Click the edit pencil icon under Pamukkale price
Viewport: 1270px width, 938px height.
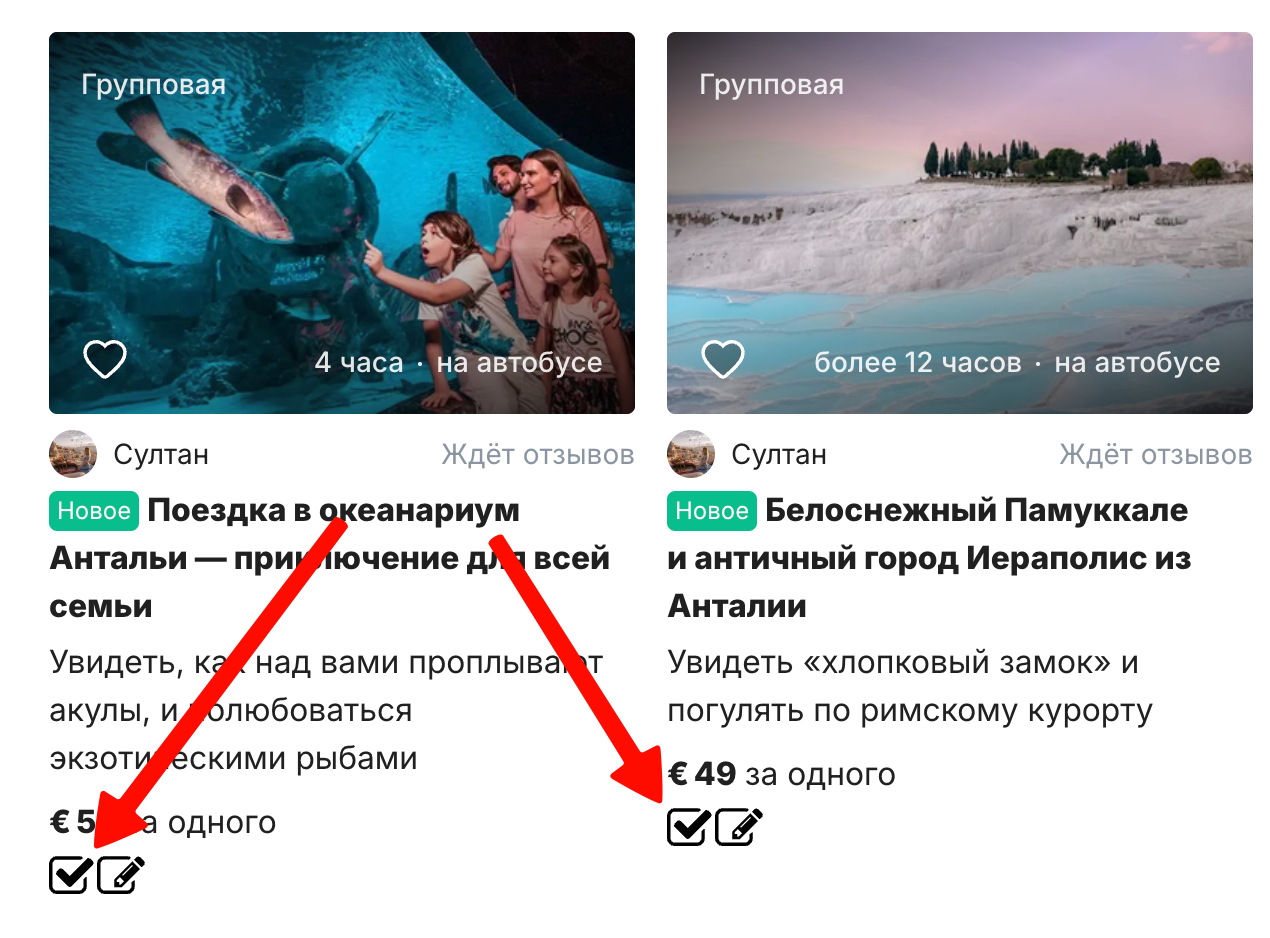tap(739, 827)
